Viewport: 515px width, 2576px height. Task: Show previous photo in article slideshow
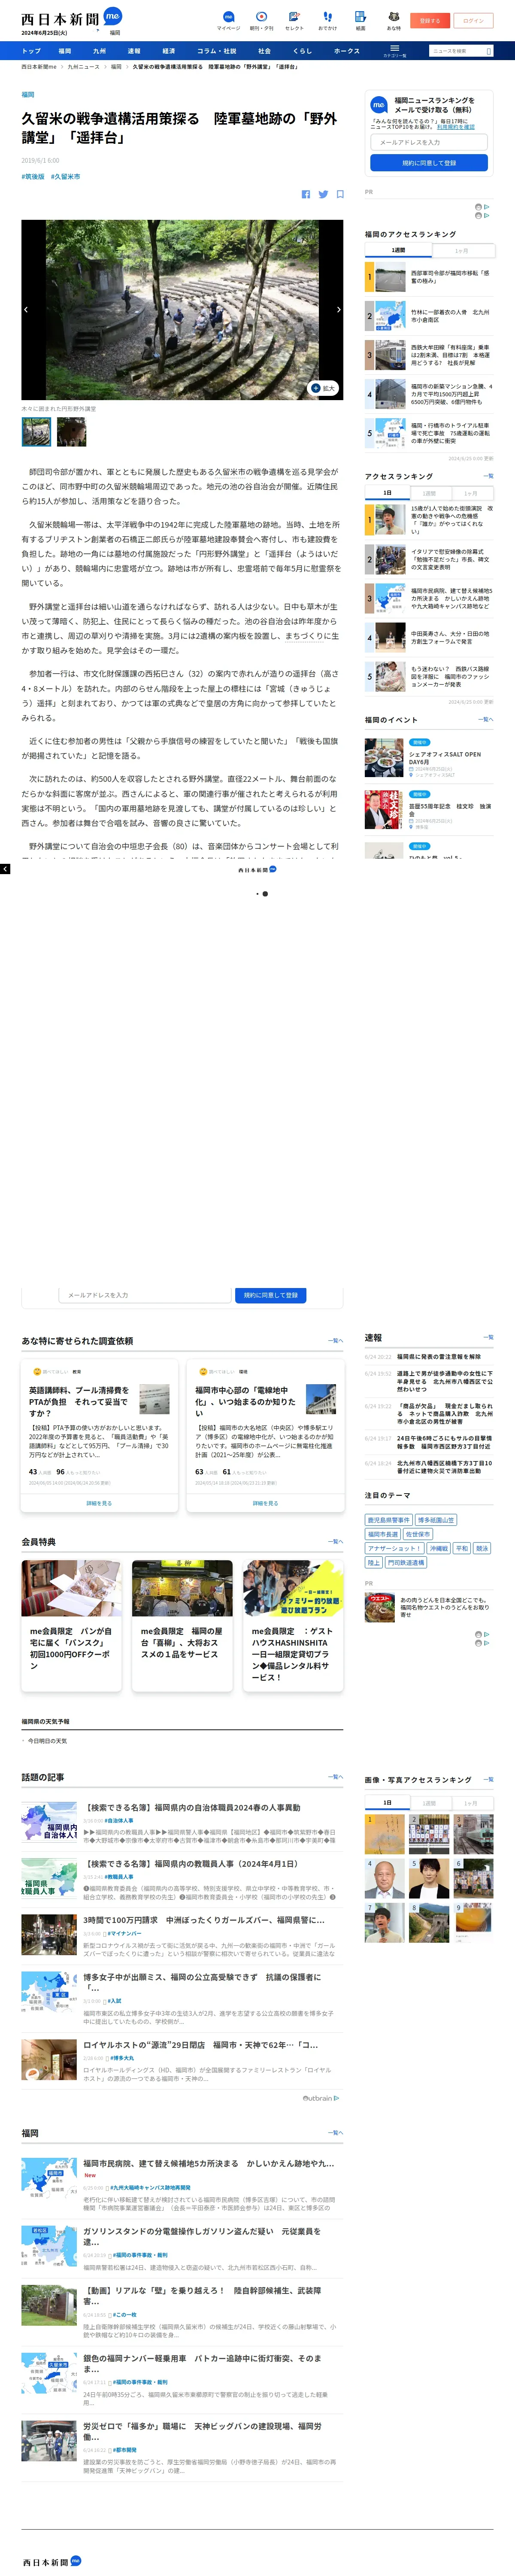[26, 310]
